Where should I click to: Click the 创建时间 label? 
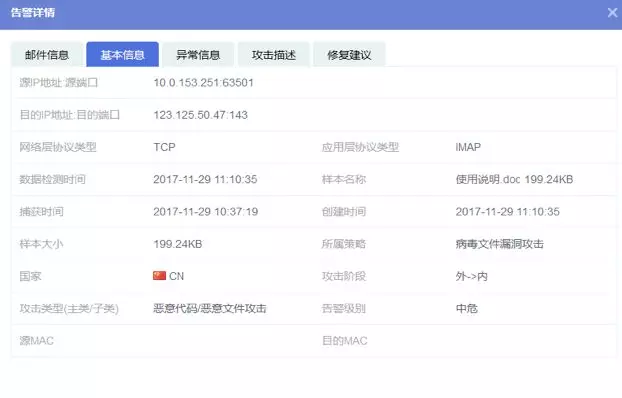coord(344,211)
